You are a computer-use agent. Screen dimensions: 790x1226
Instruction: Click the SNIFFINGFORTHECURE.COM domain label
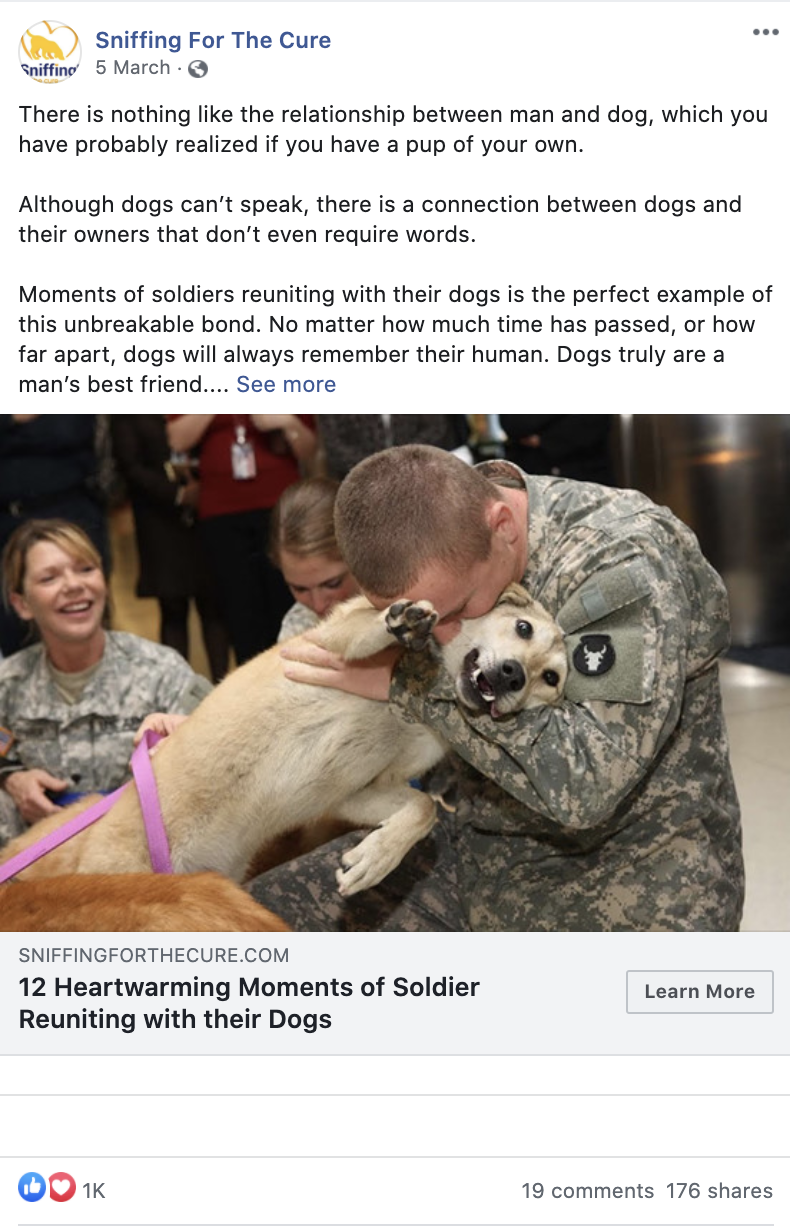pos(154,955)
